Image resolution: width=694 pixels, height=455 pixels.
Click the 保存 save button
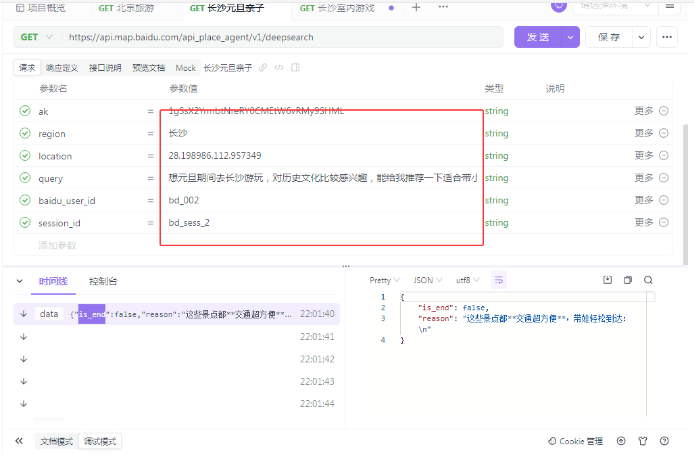(x=609, y=37)
